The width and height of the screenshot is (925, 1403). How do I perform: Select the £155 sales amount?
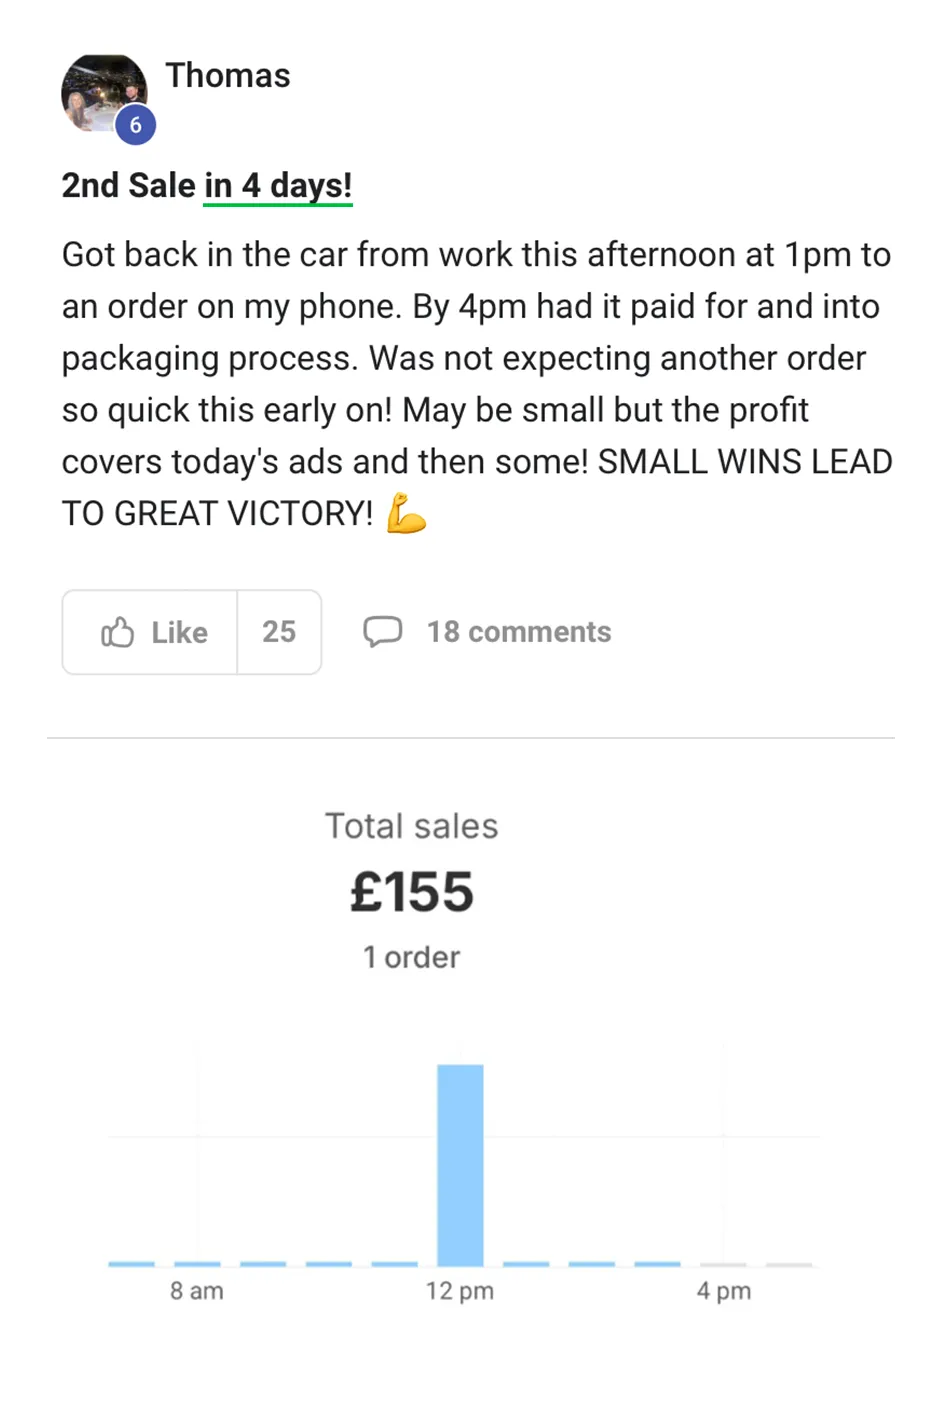pos(411,891)
